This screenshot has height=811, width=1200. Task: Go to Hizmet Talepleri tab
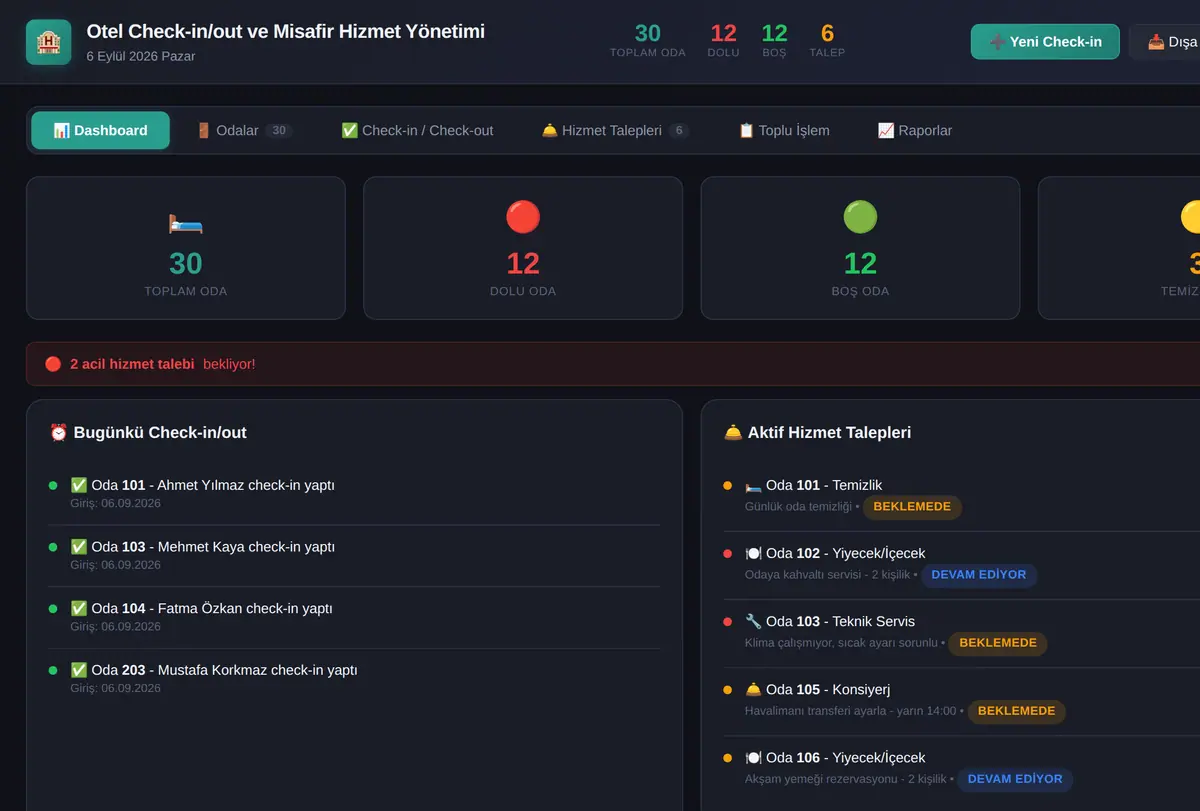tap(615, 130)
